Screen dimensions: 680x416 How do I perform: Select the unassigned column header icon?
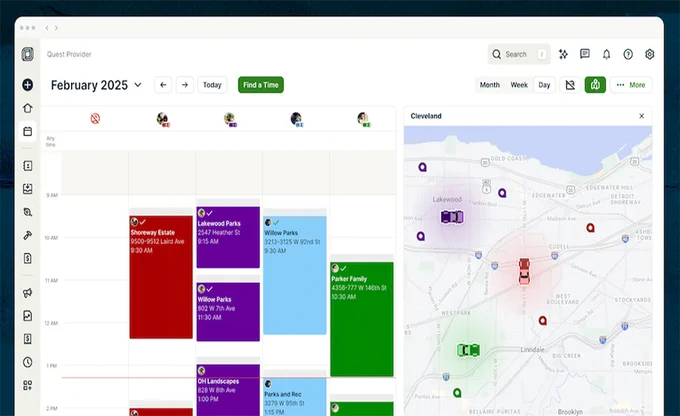tap(95, 118)
